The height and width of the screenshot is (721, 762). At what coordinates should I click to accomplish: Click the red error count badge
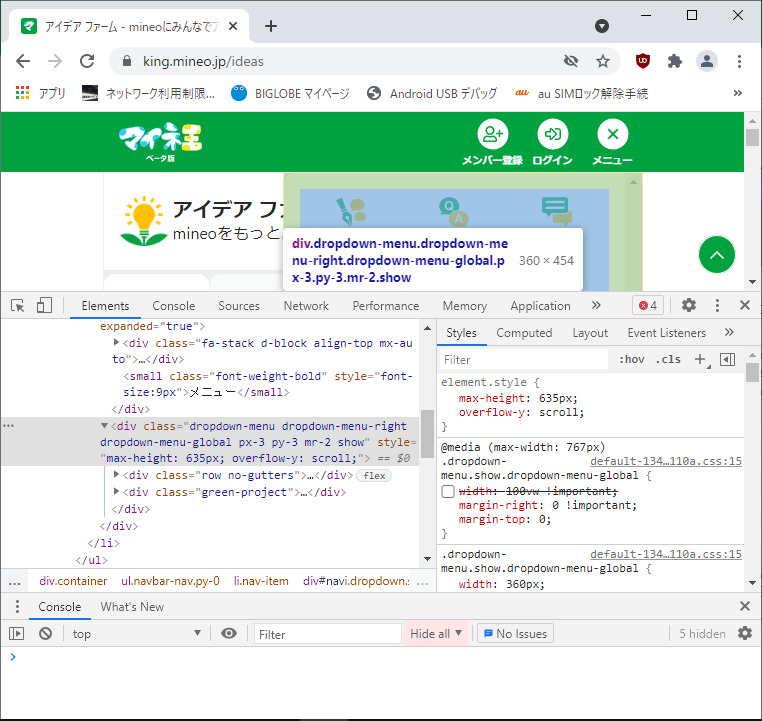pos(647,306)
